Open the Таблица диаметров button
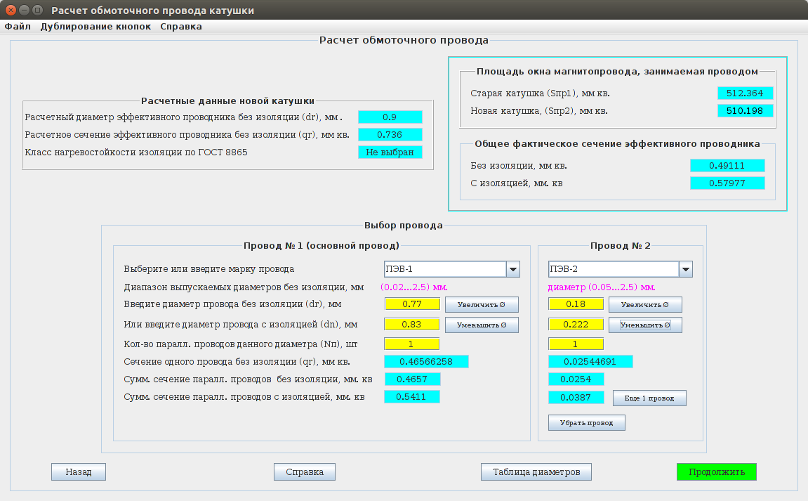 [536, 471]
